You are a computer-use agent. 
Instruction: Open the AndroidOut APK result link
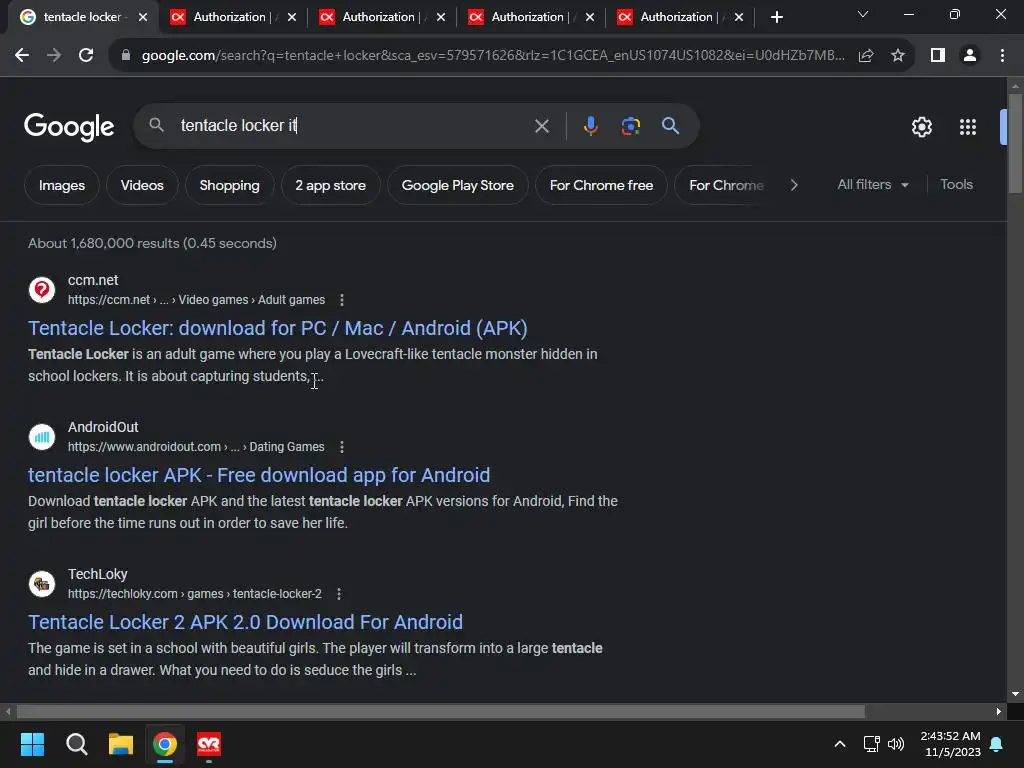pyautogui.click(x=259, y=475)
